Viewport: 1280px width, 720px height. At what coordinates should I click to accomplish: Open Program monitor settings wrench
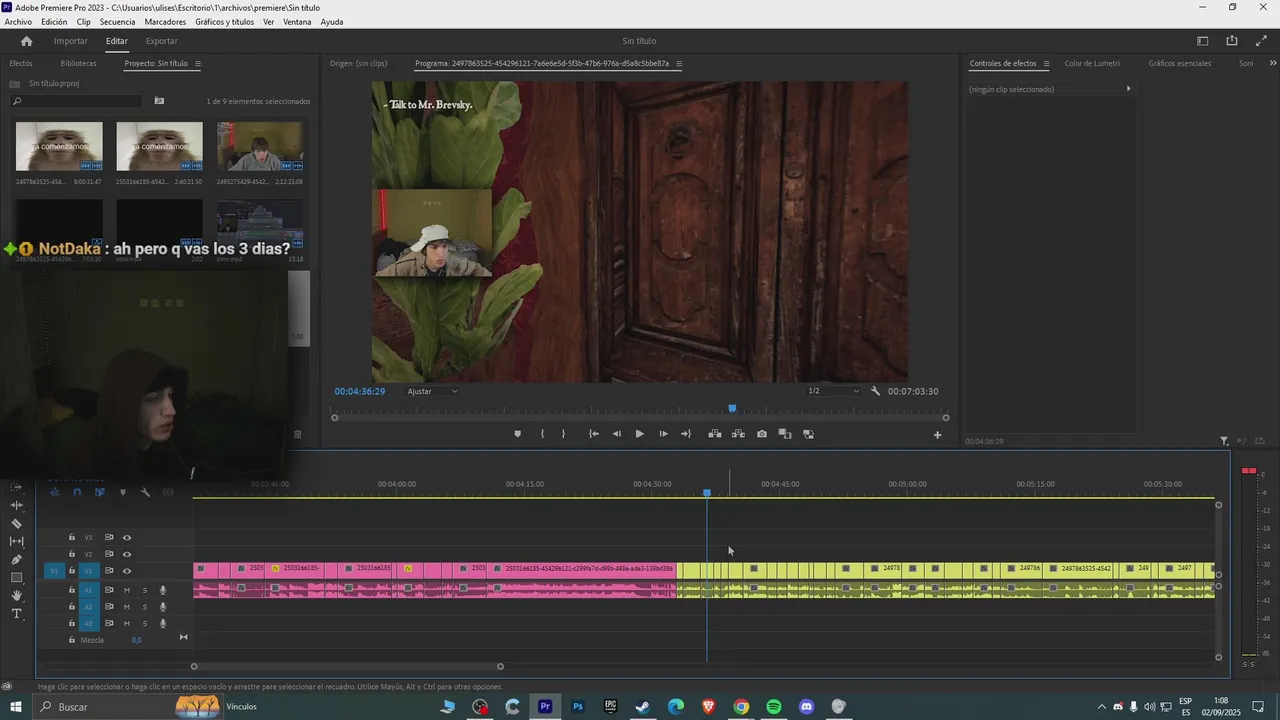(x=875, y=391)
